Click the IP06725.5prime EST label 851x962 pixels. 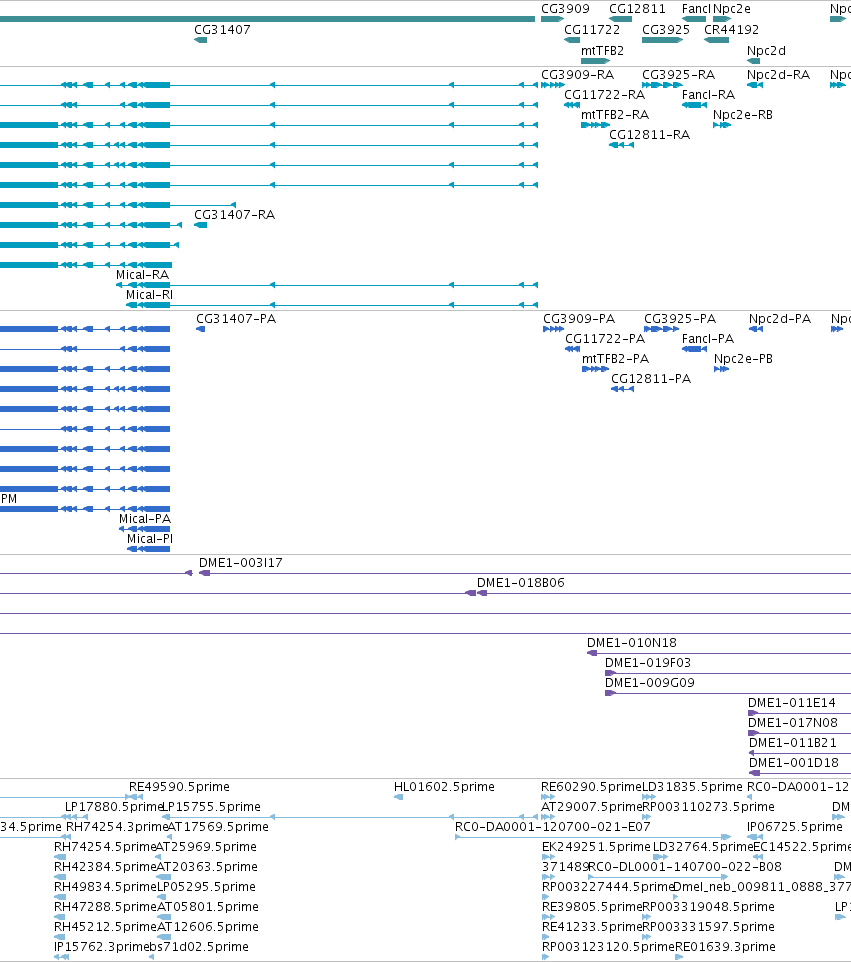pos(795,826)
